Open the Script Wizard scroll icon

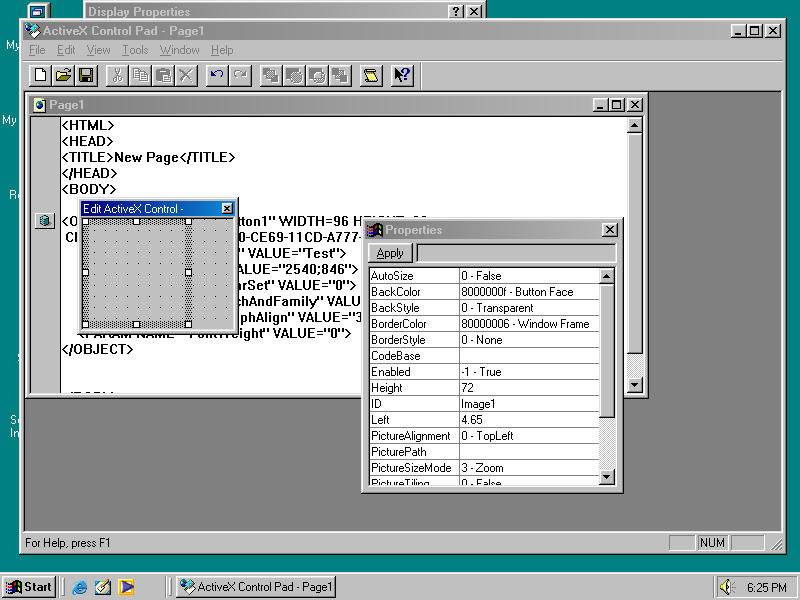371,76
